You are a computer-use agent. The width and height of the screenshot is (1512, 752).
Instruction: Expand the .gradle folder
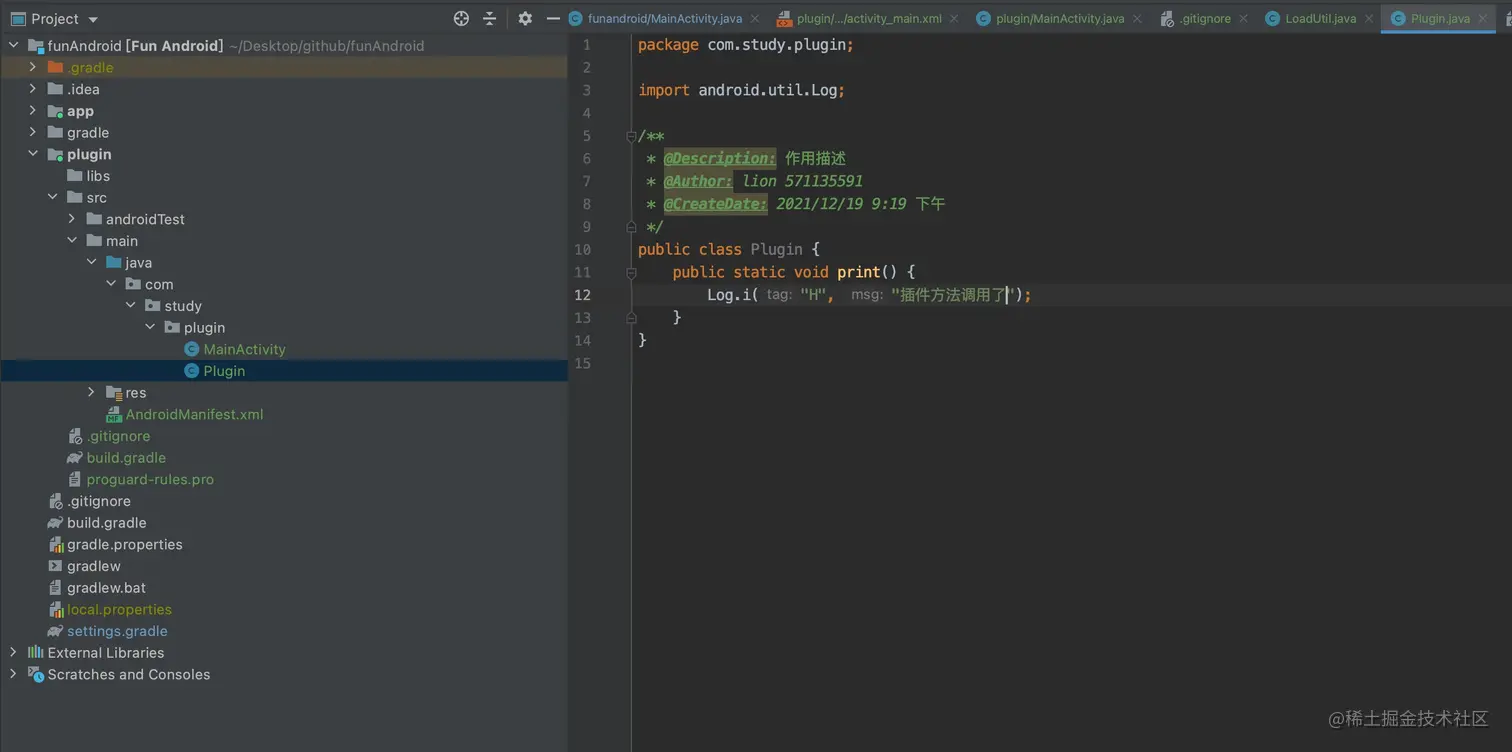[x=33, y=67]
